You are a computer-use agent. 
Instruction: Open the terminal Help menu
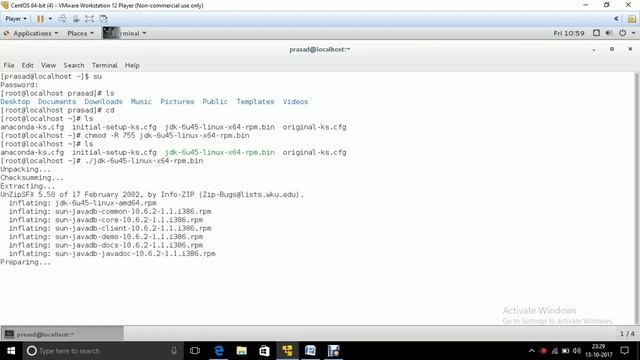[x=132, y=65]
